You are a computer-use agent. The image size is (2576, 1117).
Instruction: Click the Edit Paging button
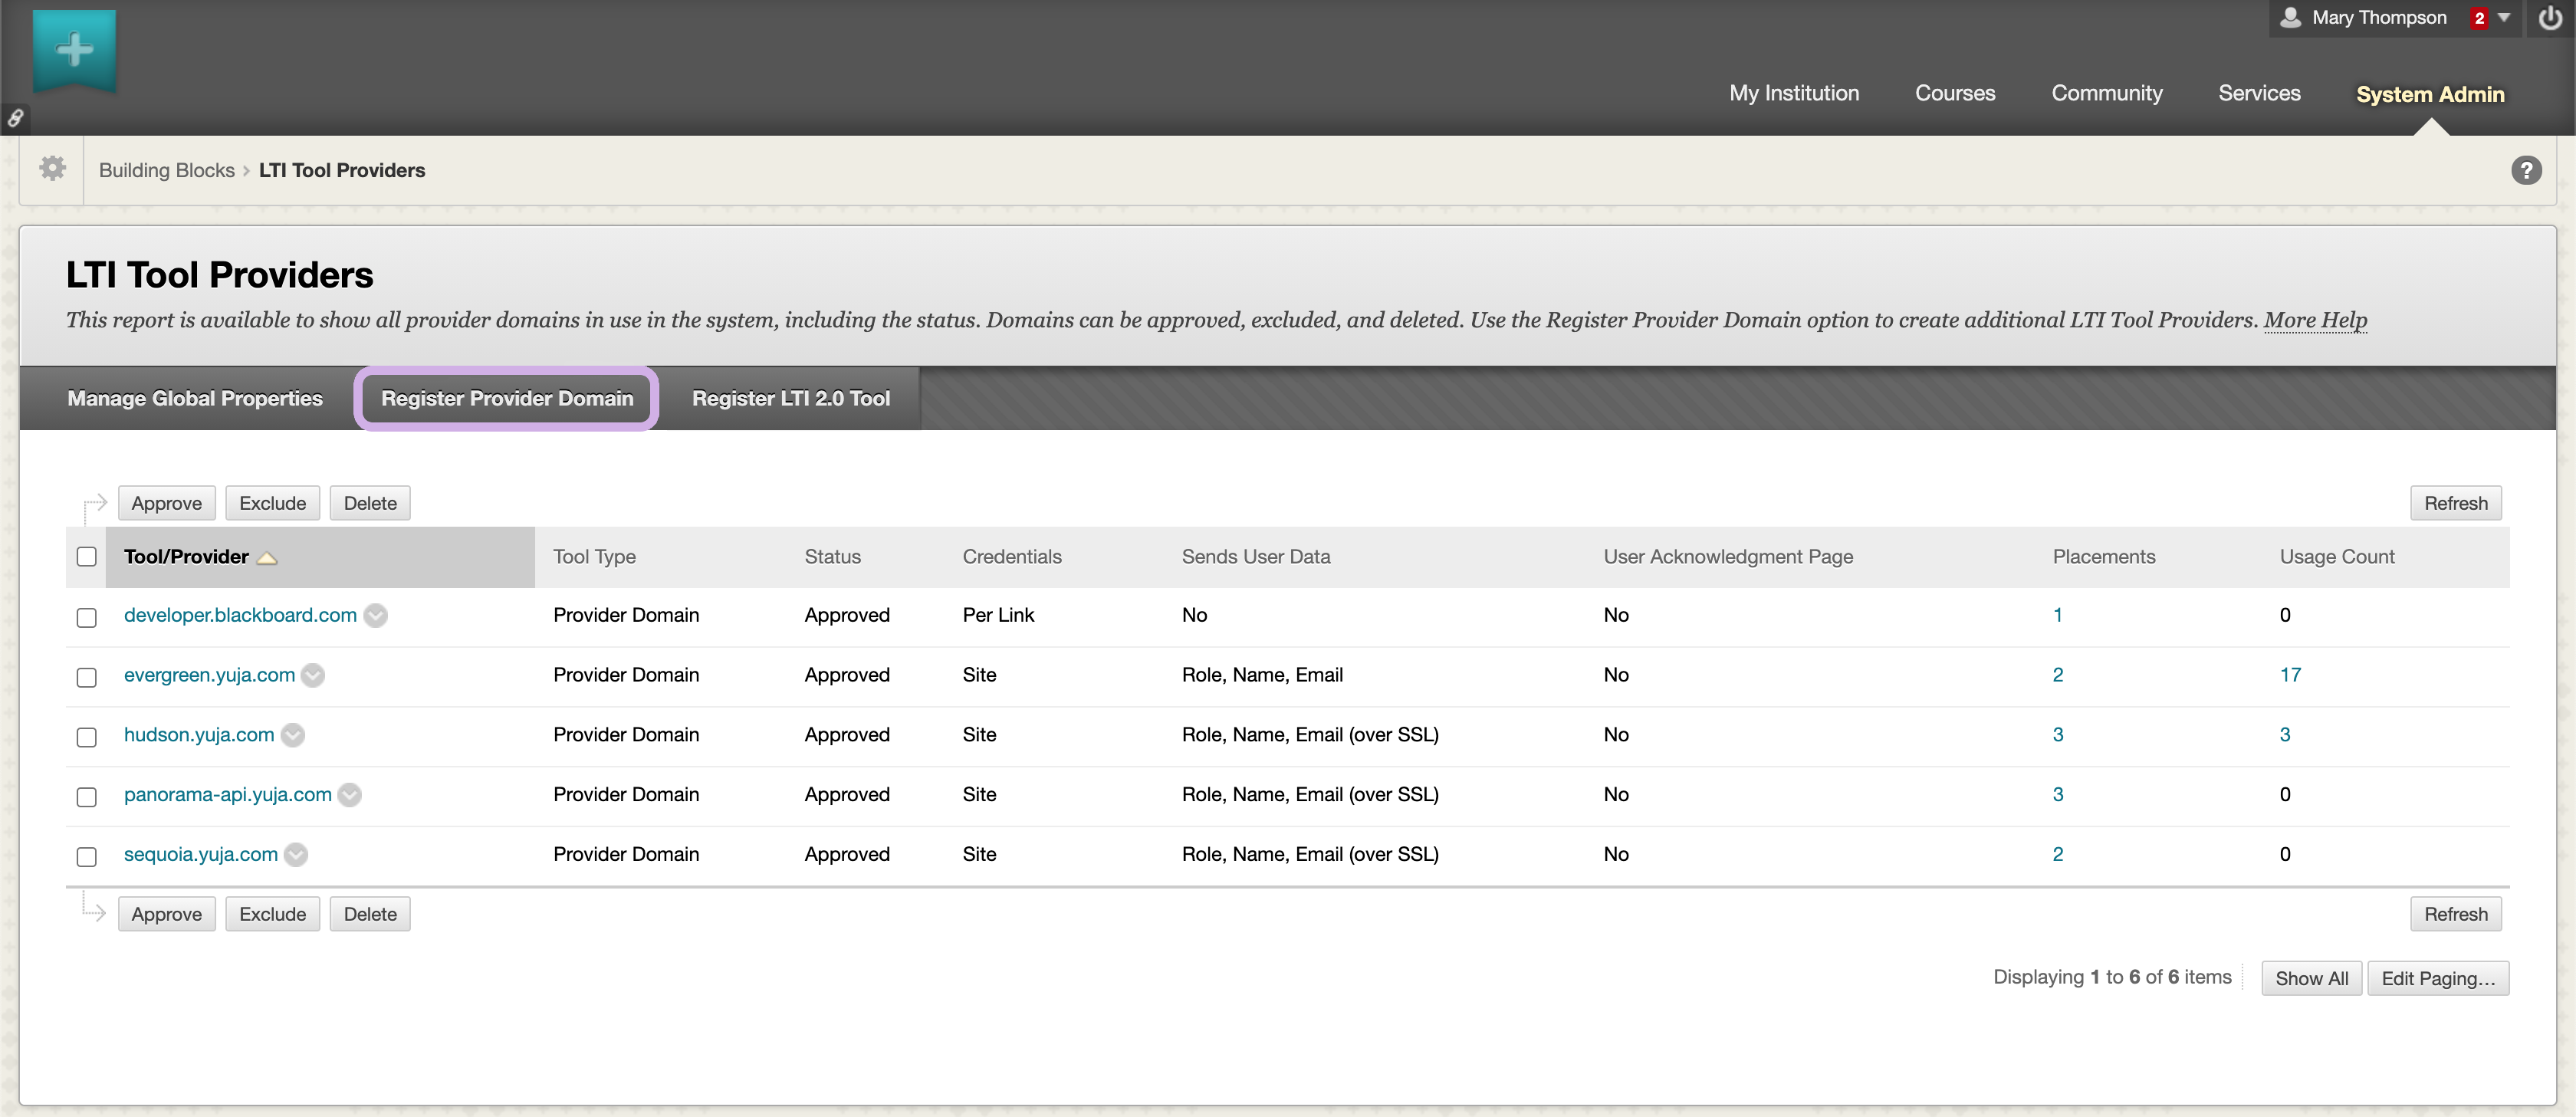[2437, 978]
